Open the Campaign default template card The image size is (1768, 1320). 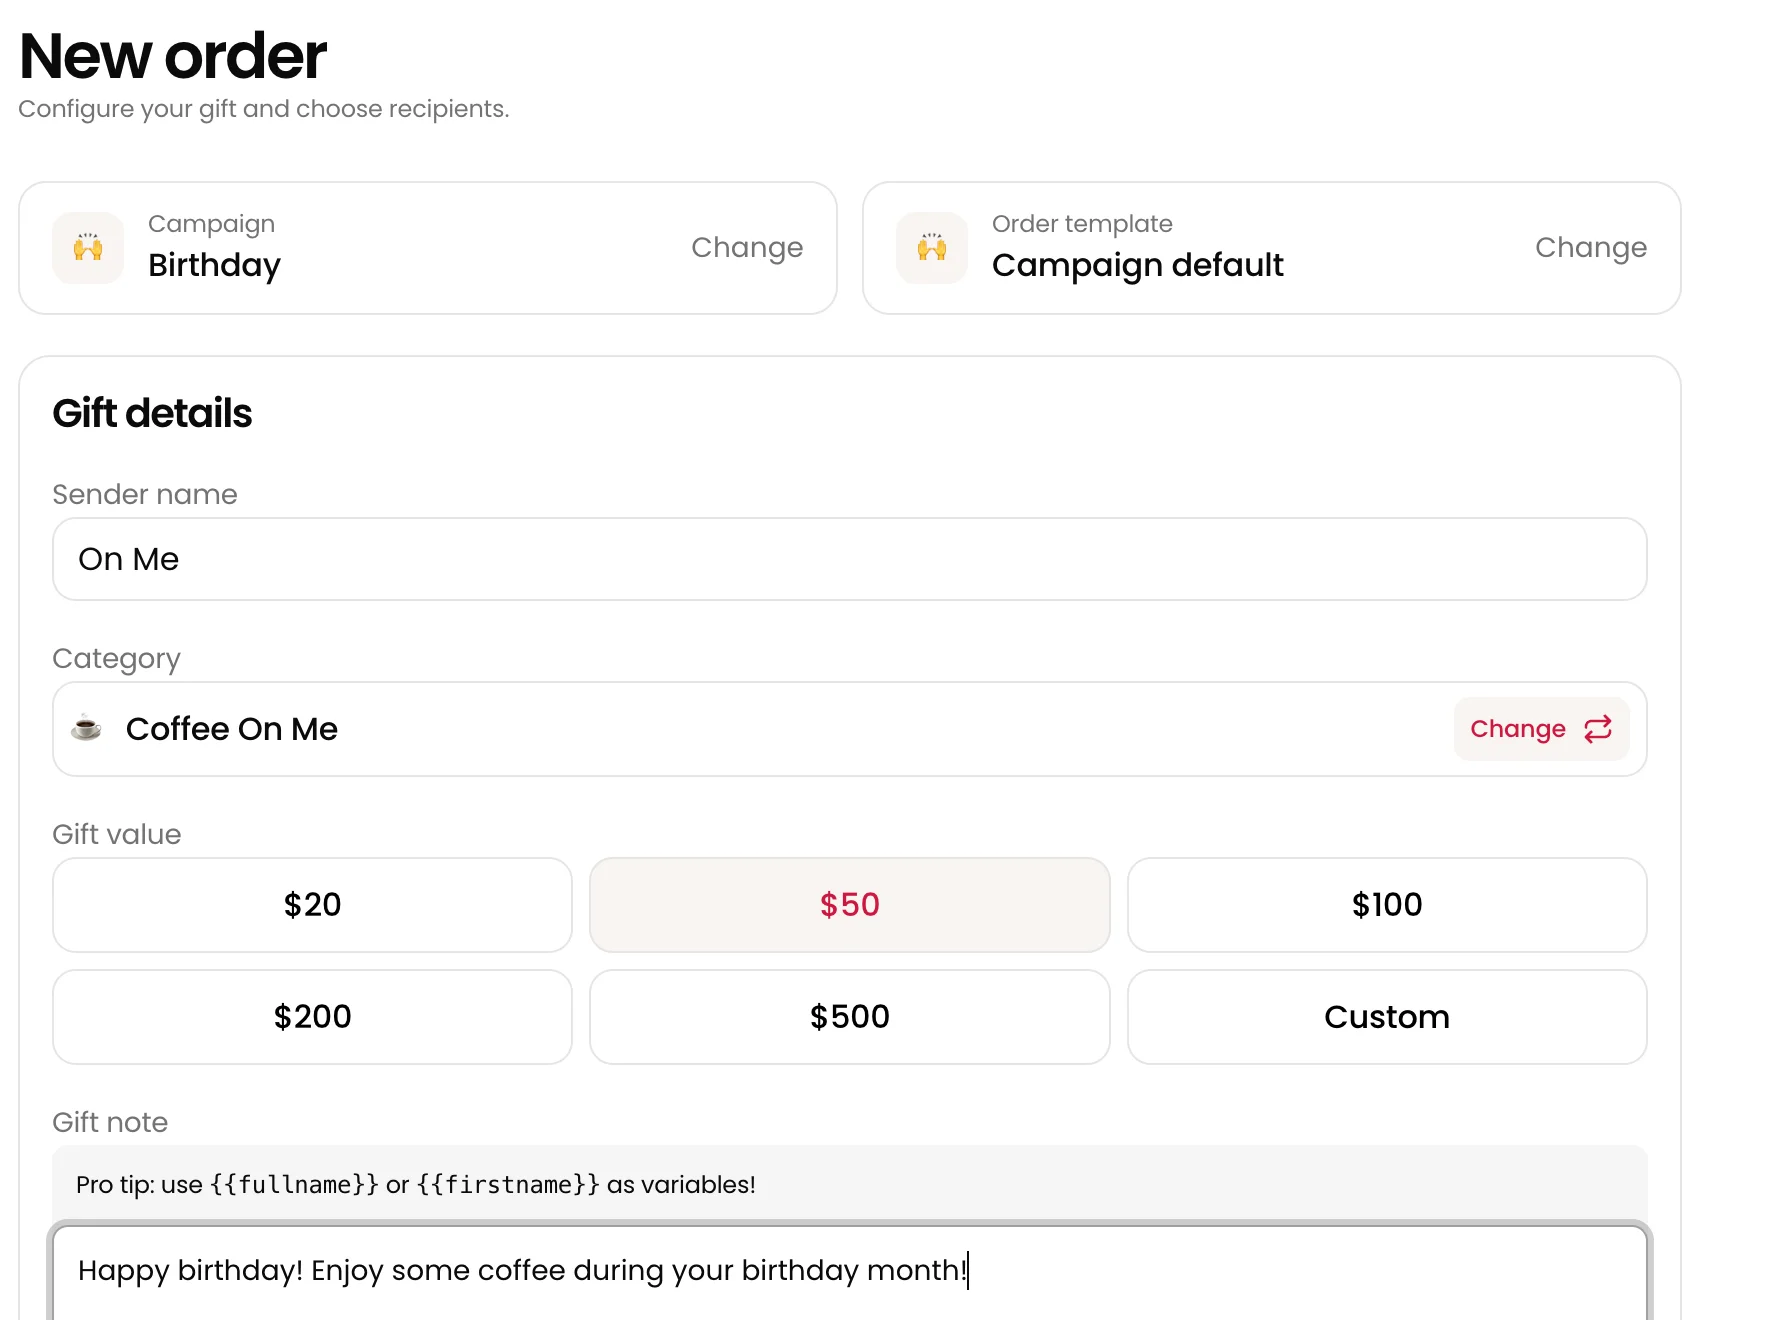click(1272, 248)
